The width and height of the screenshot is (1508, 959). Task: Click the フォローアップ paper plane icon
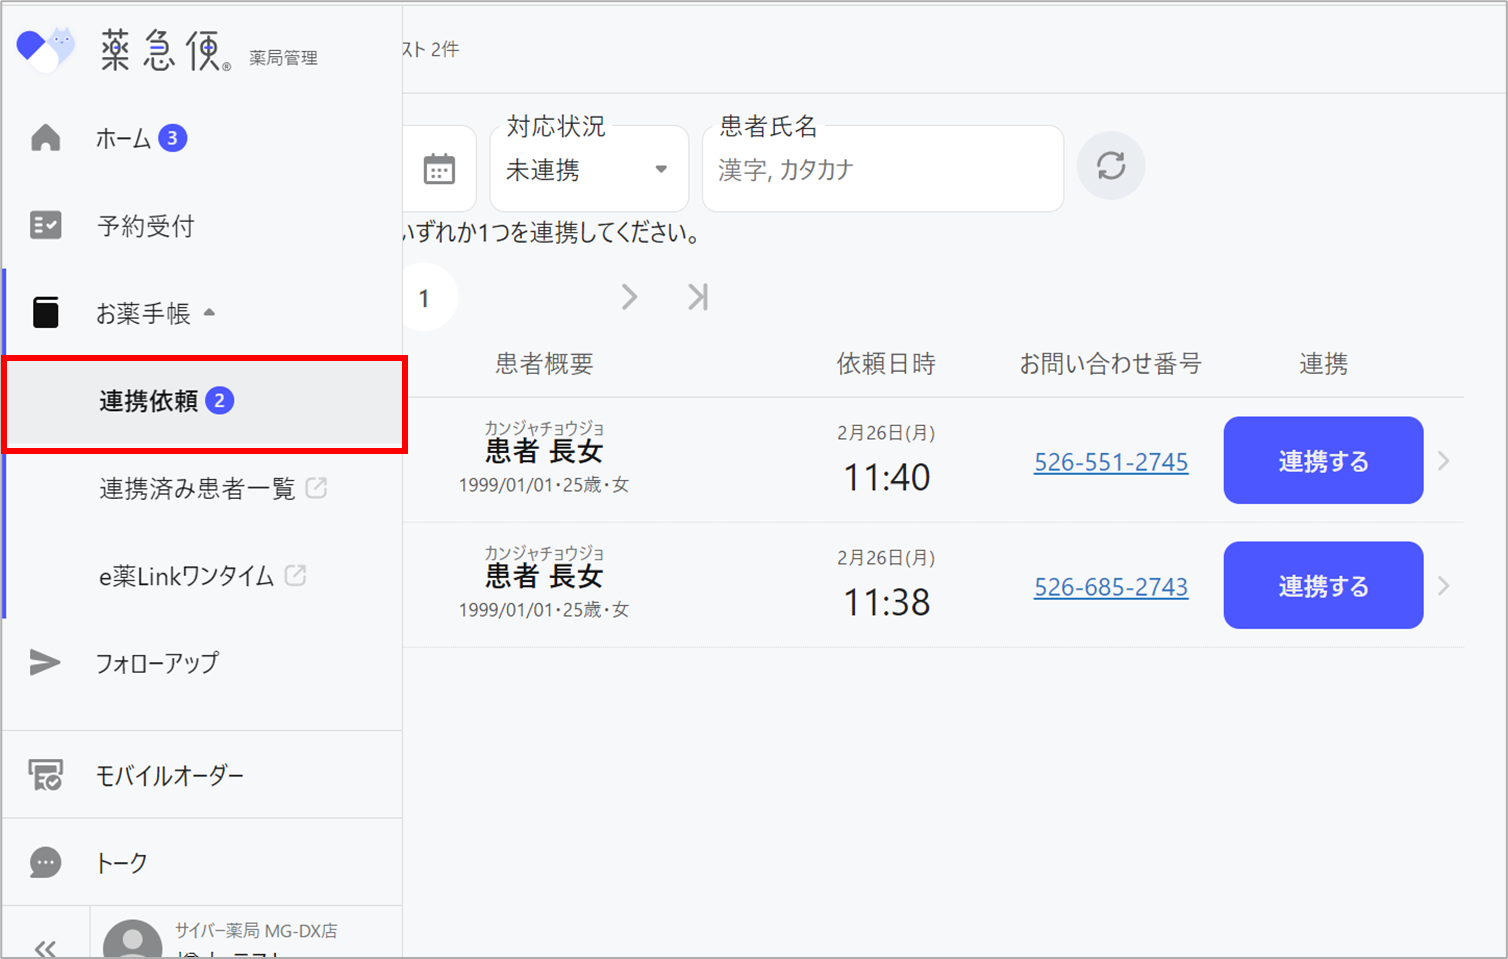click(x=45, y=662)
